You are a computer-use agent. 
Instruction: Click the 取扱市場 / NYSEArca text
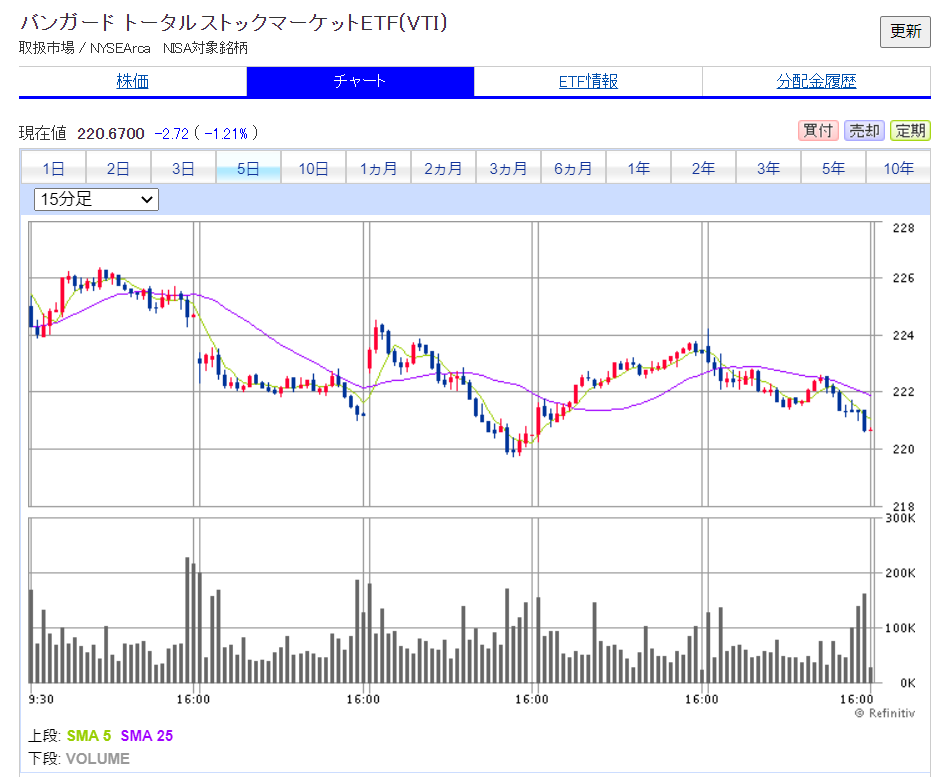85,48
